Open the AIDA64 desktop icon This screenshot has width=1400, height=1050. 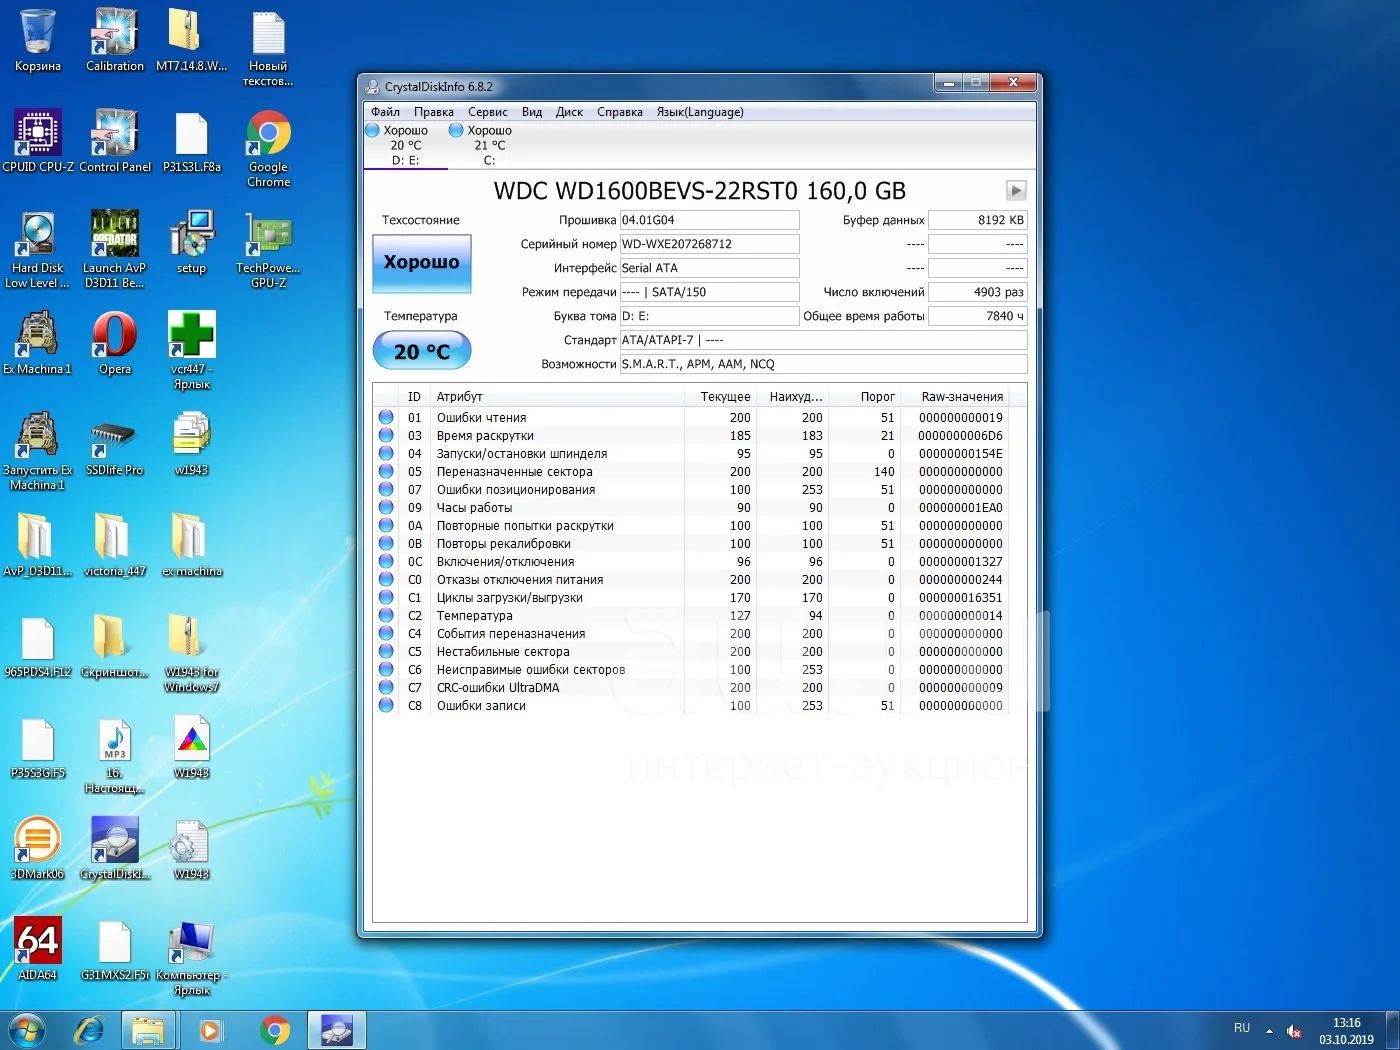[38, 948]
